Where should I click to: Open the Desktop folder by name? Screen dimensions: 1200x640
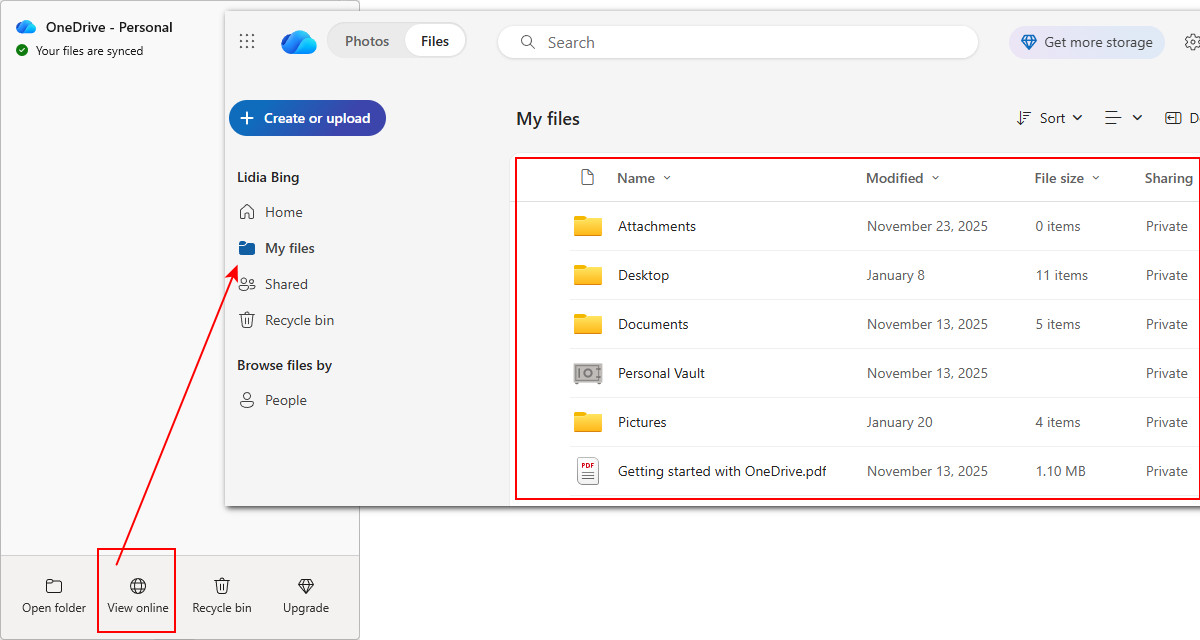(643, 275)
